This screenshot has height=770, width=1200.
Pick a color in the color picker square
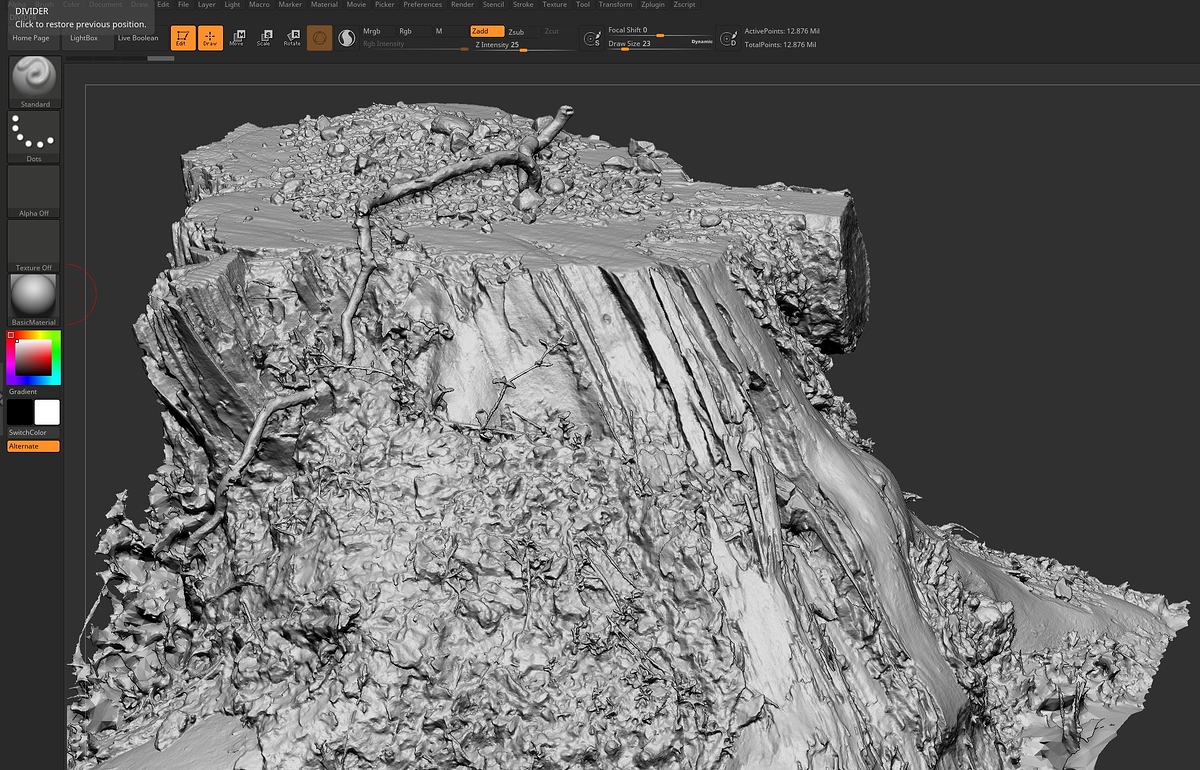coord(34,358)
